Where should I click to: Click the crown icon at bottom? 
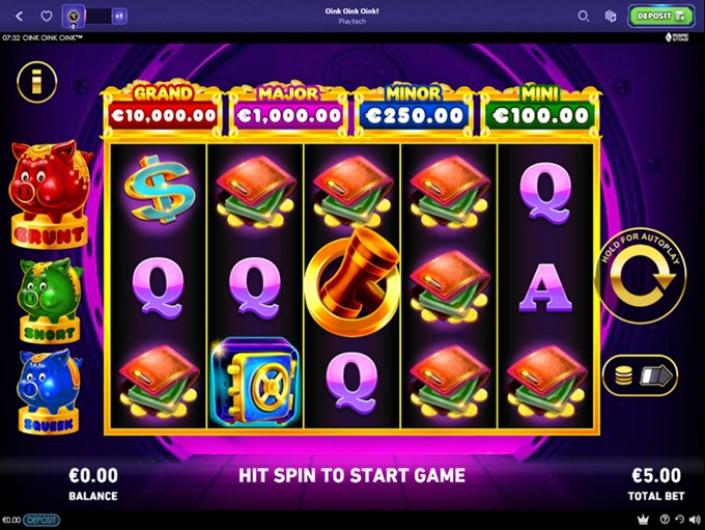pos(643,520)
